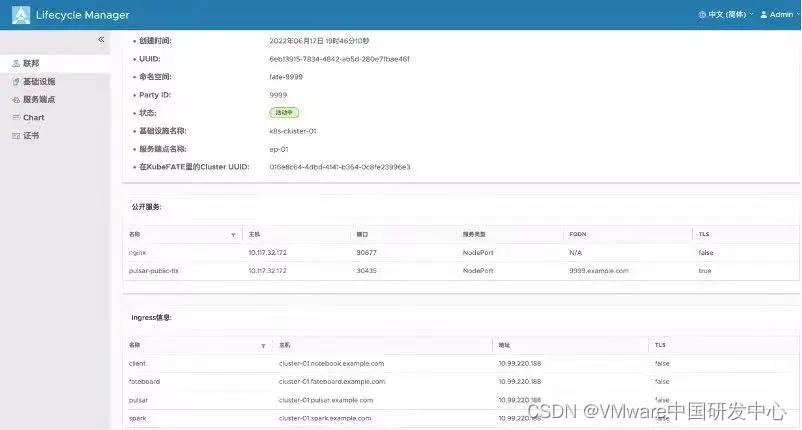Click the N/A FQDN cell
Image resolution: width=802 pixels, height=430 pixels.
575,253
